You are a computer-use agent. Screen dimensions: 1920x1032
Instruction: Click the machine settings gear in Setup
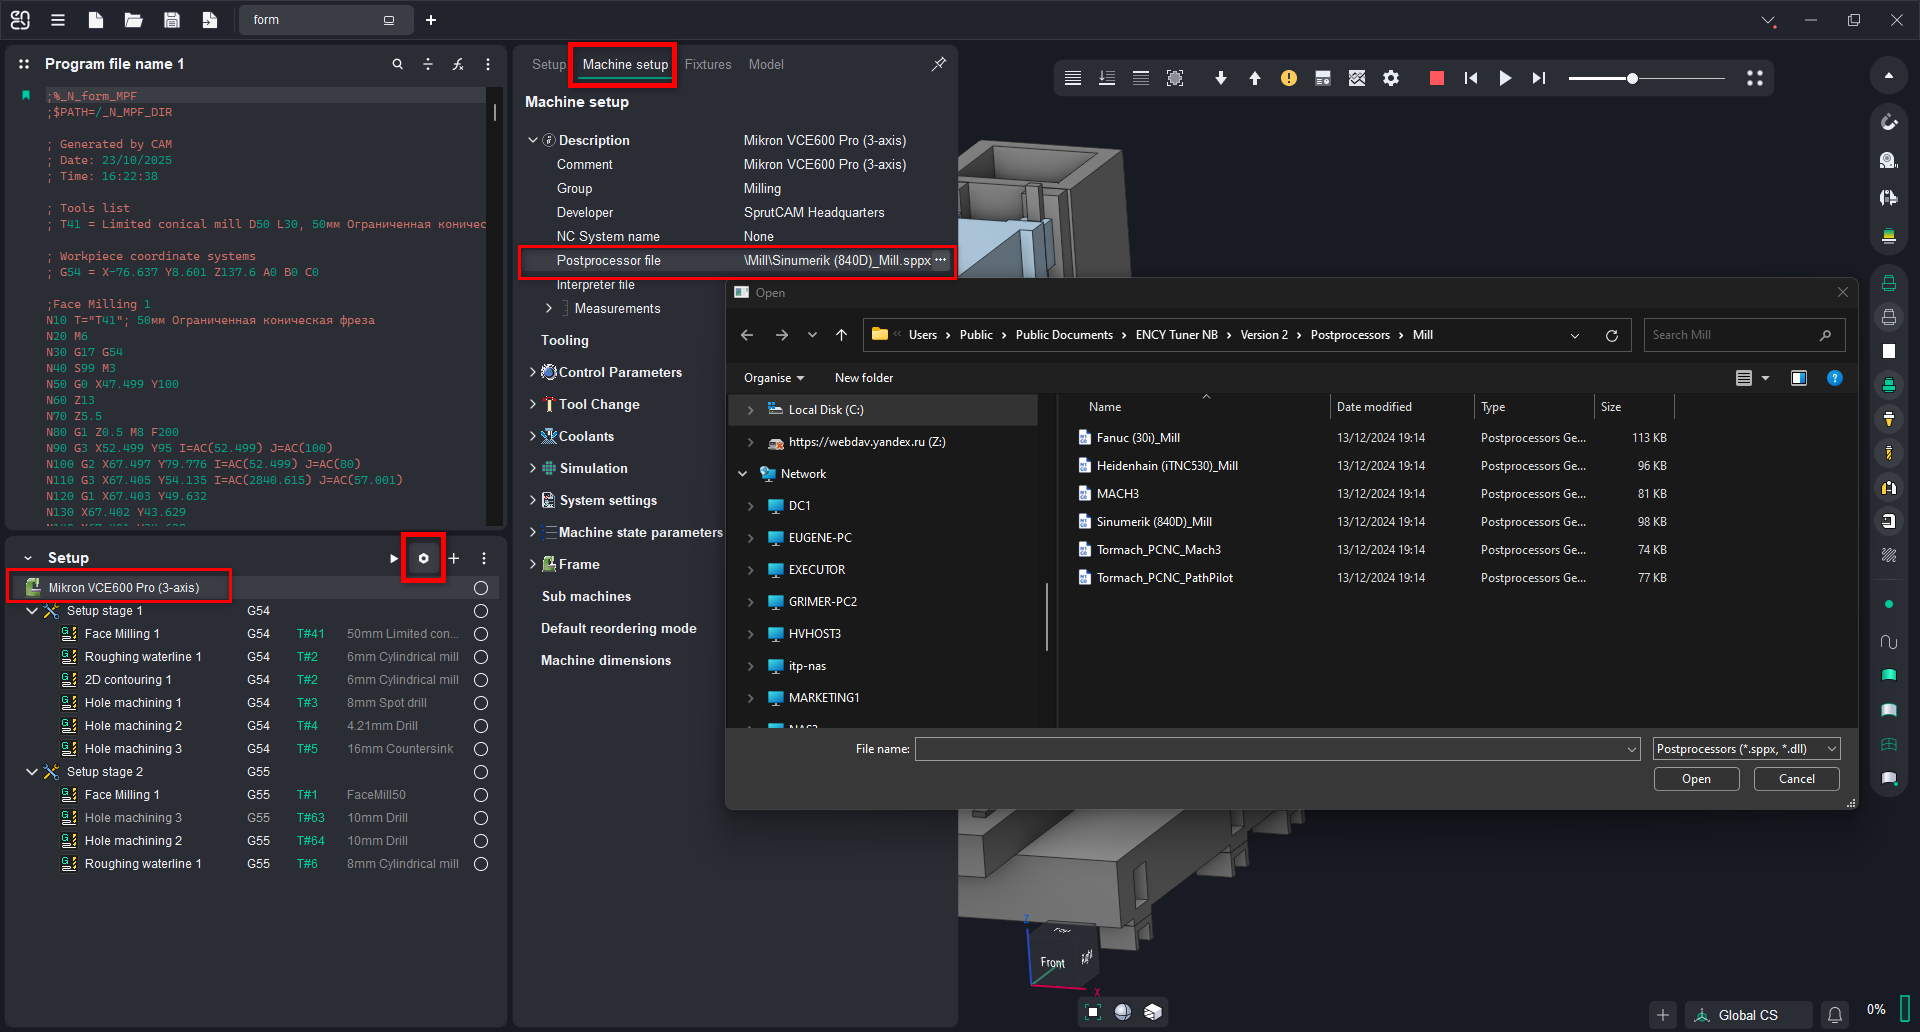423,558
